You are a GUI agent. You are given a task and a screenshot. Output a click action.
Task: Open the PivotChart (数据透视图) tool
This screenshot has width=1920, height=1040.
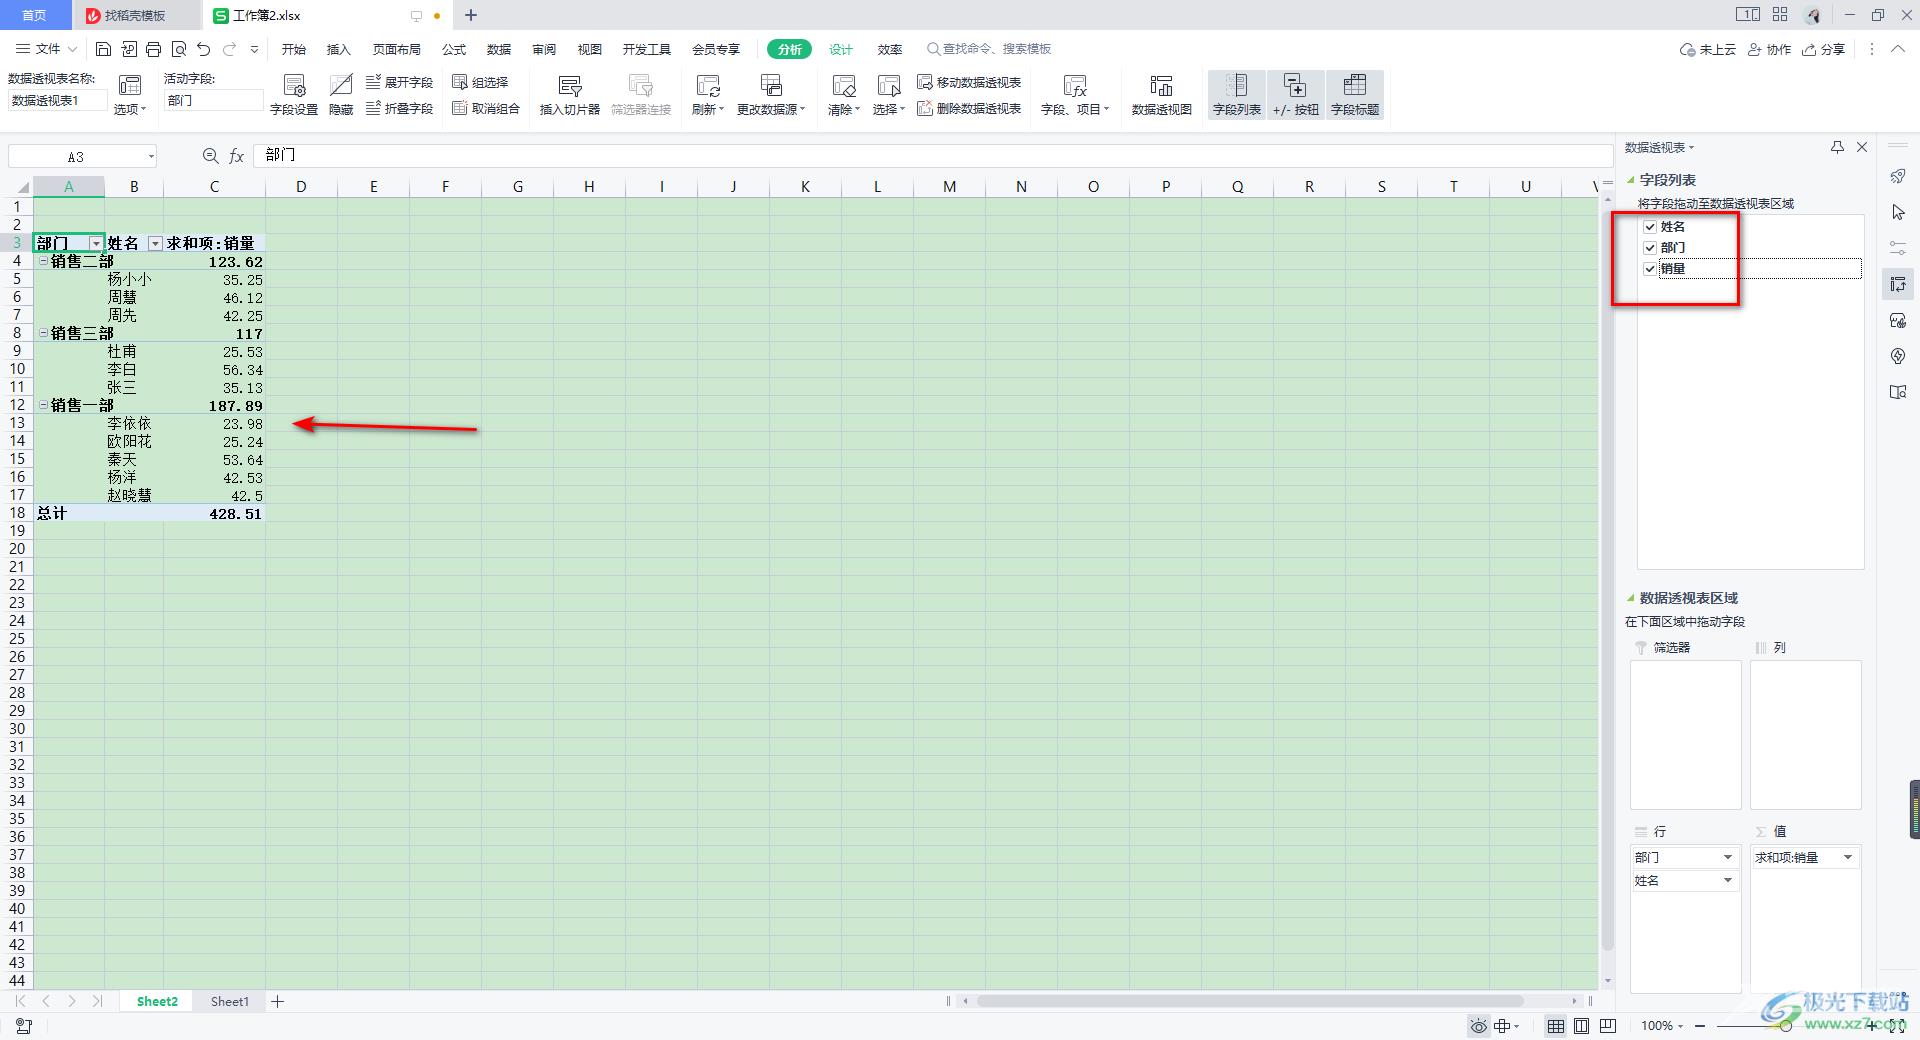coord(1161,95)
